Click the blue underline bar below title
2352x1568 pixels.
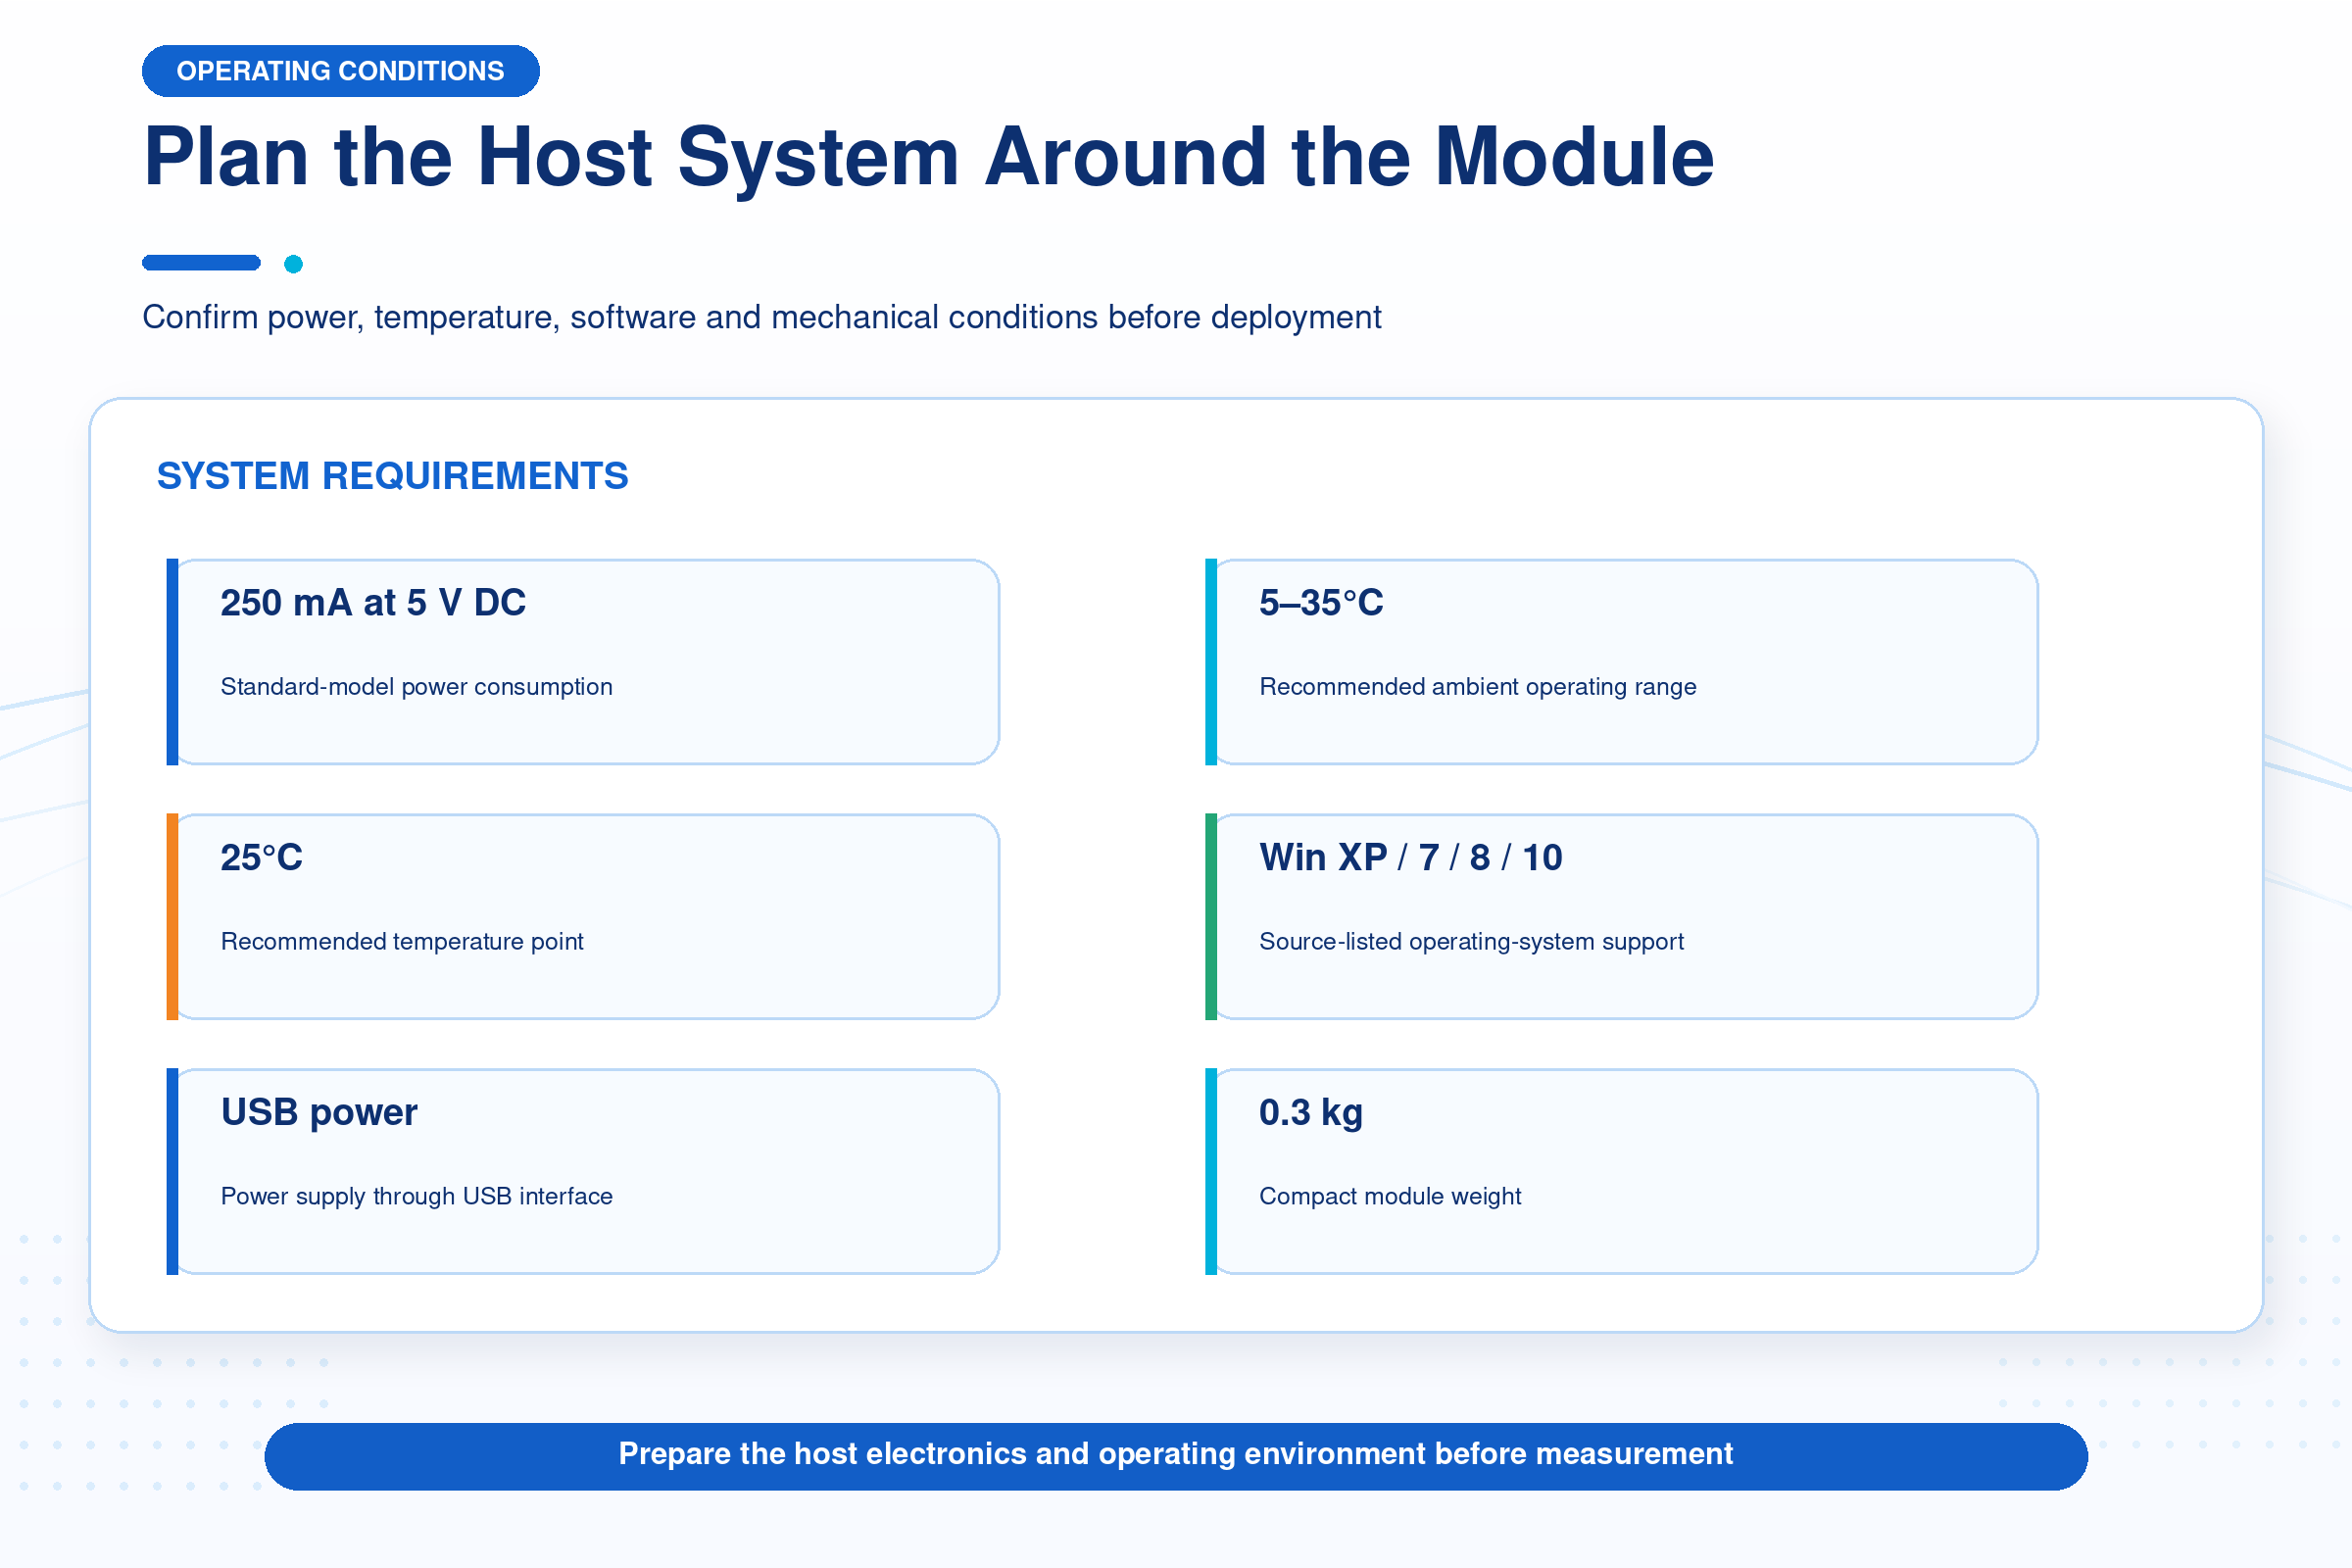pos(201,263)
